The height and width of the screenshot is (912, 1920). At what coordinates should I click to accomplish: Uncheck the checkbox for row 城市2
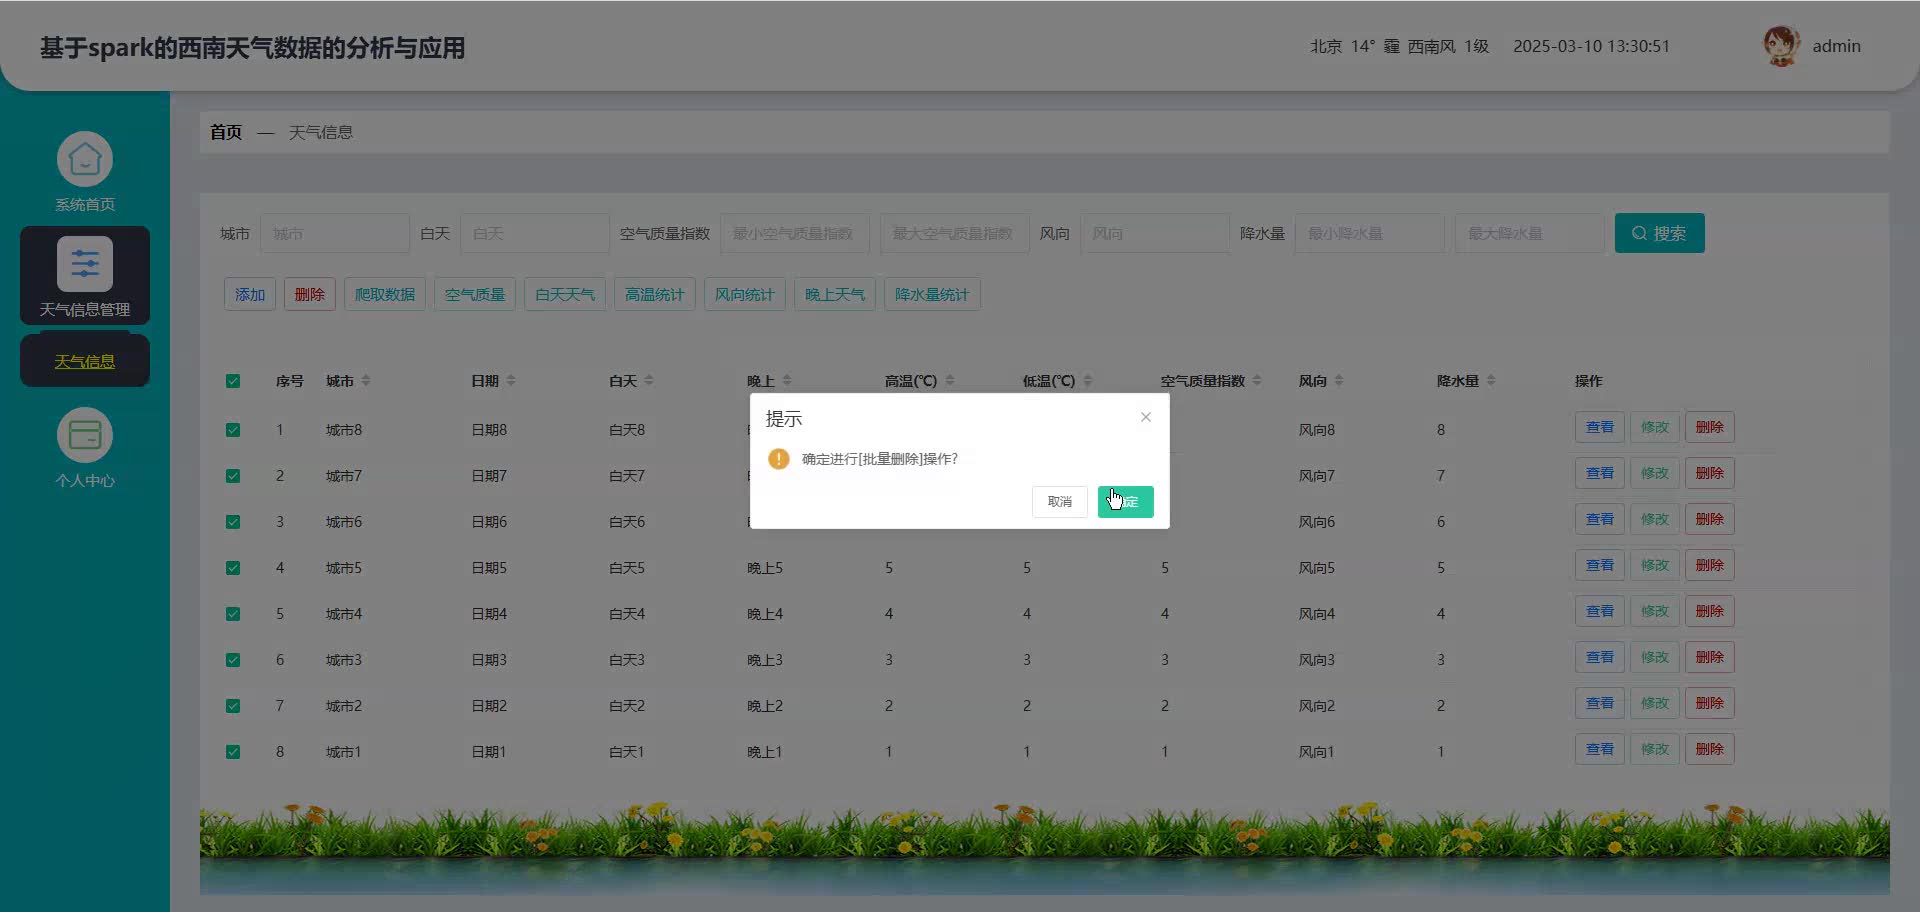point(233,706)
